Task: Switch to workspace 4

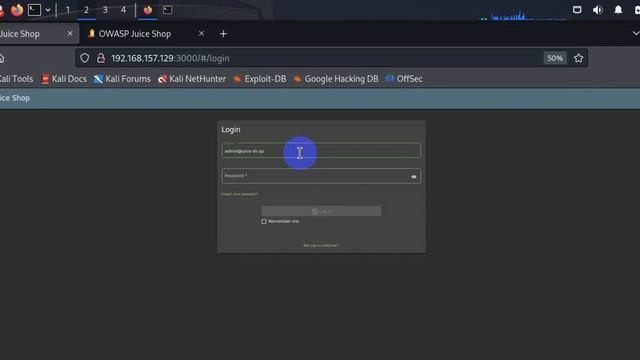Action: click(x=123, y=10)
